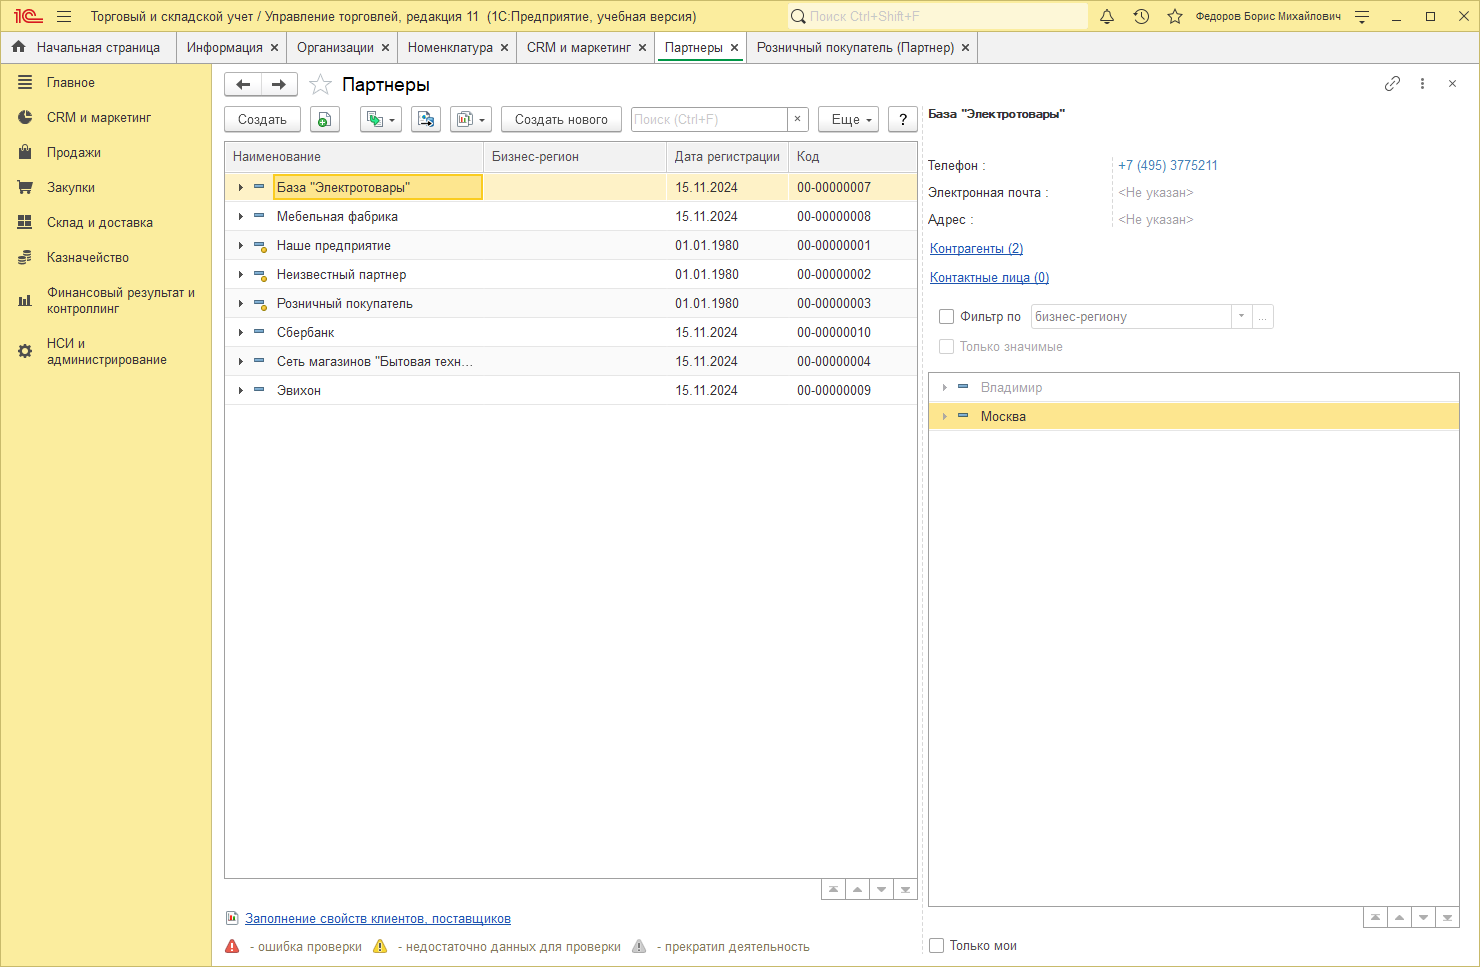Open Контактные лица (0) link
The image size is (1480, 967).
(x=989, y=278)
